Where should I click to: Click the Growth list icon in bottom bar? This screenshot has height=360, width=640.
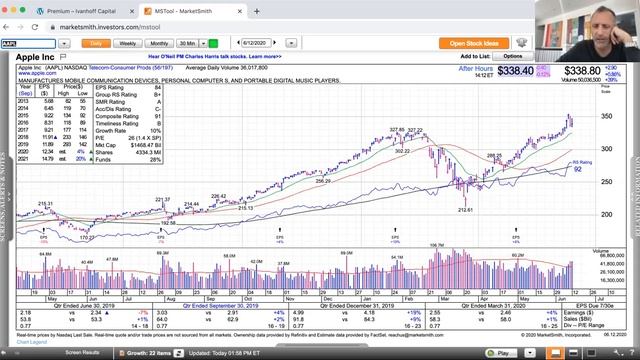[x=122, y=353]
